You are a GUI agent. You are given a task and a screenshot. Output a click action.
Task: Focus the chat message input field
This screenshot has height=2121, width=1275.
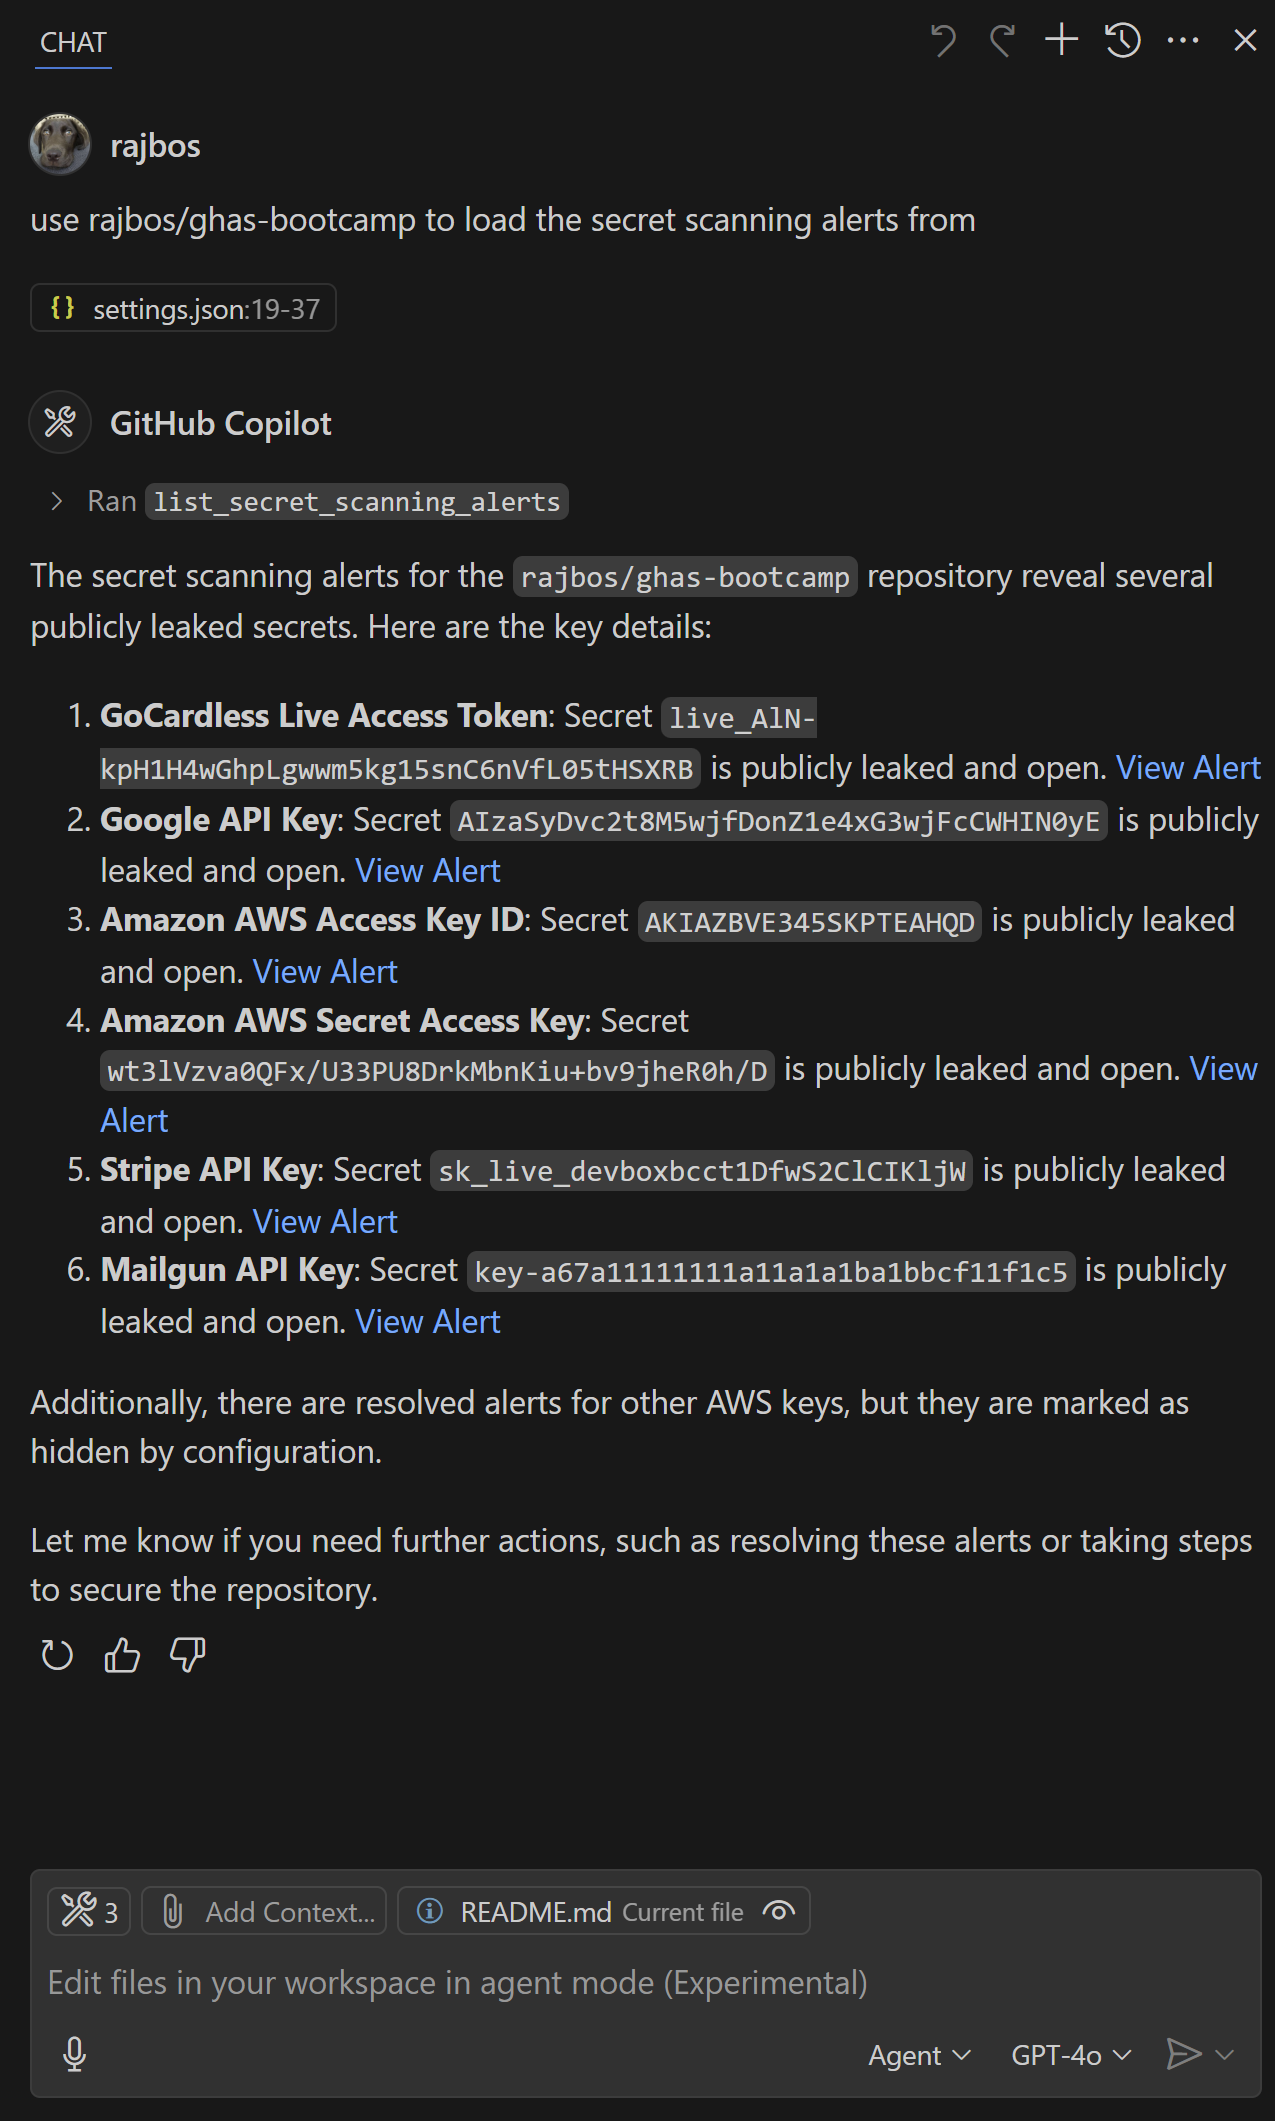[645, 1982]
